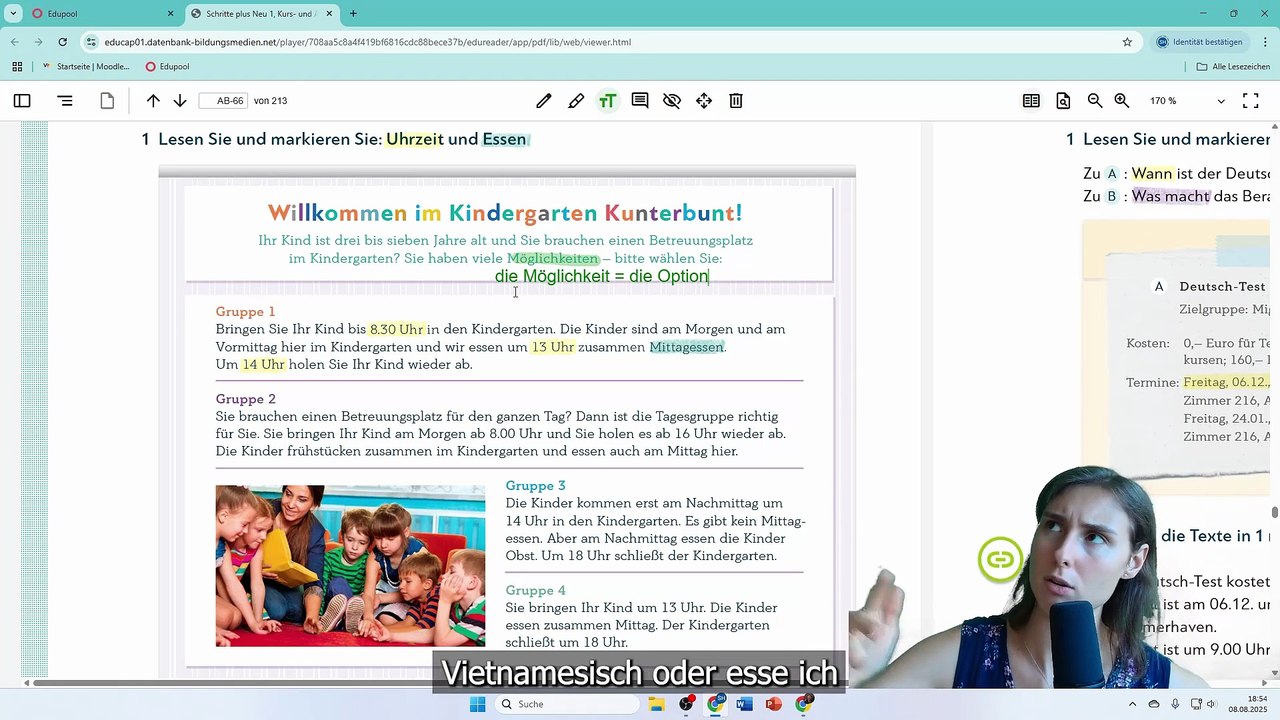Switch to two-page book view
Screen dimensions: 1280x720
[x=1031, y=101]
